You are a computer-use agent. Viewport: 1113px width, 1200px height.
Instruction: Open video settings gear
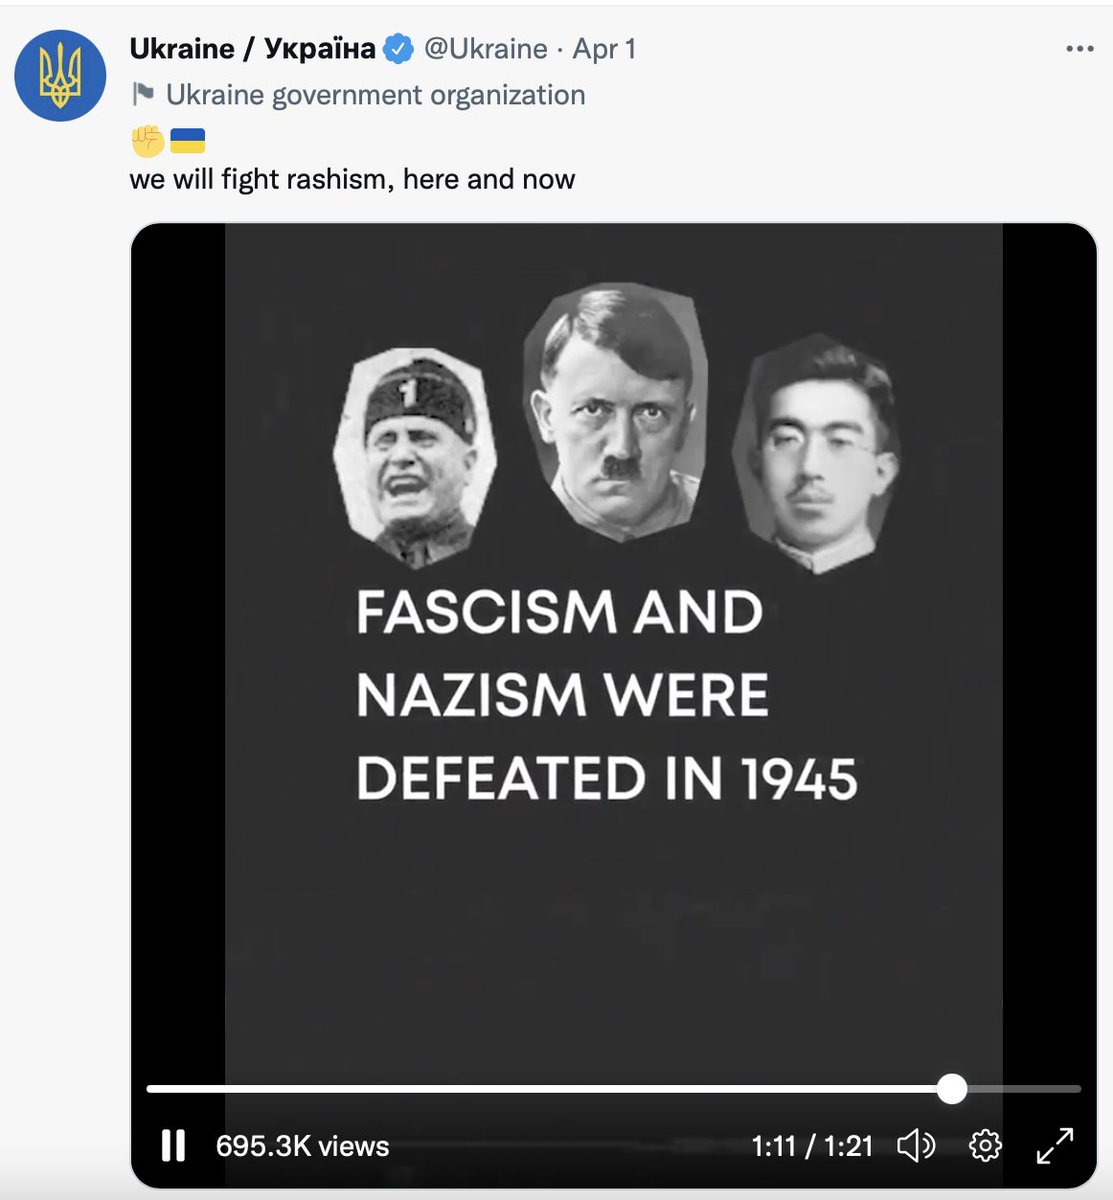986,1146
